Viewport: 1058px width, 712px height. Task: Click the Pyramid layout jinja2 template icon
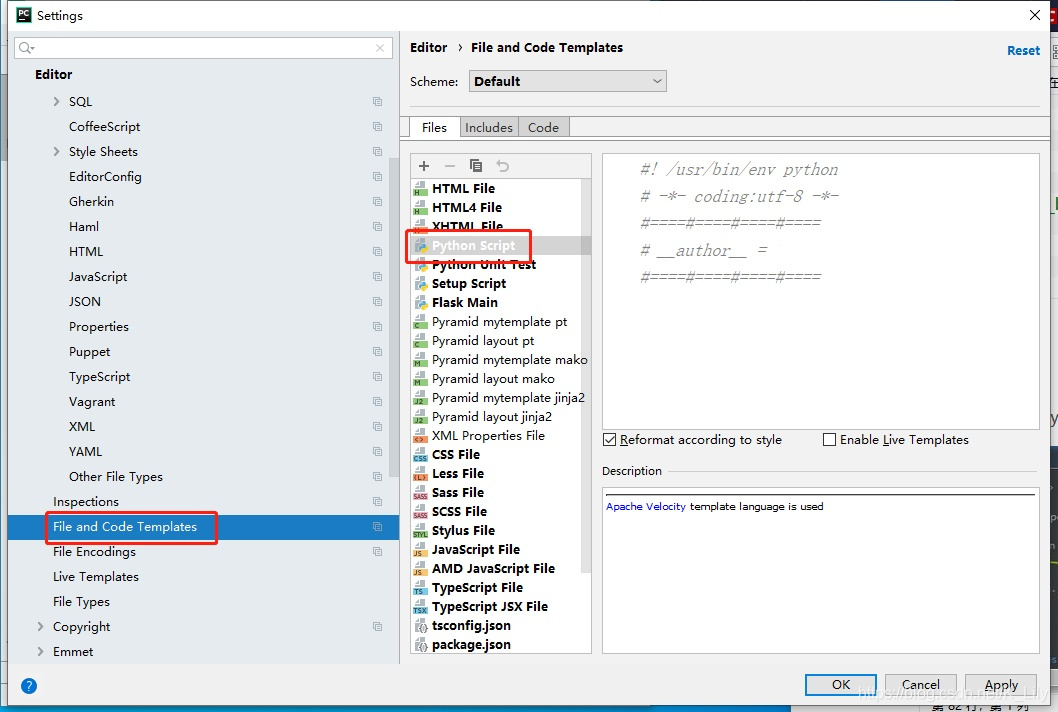click(420, 417)
